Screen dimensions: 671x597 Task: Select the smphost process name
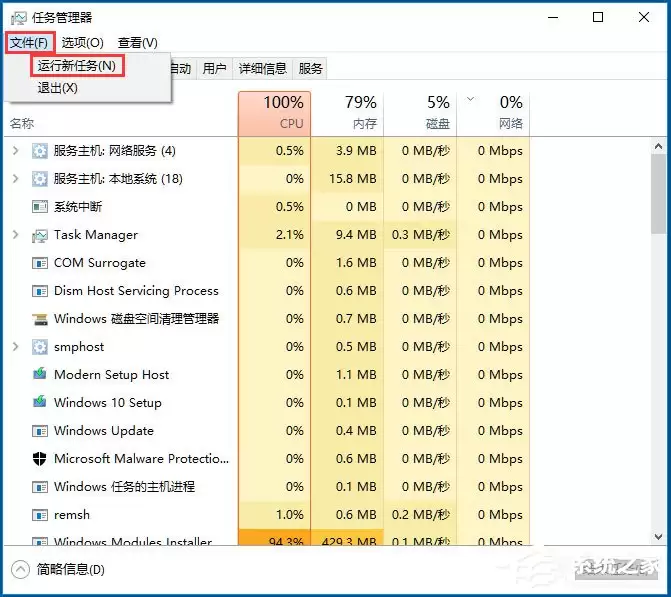pos(79,347)
